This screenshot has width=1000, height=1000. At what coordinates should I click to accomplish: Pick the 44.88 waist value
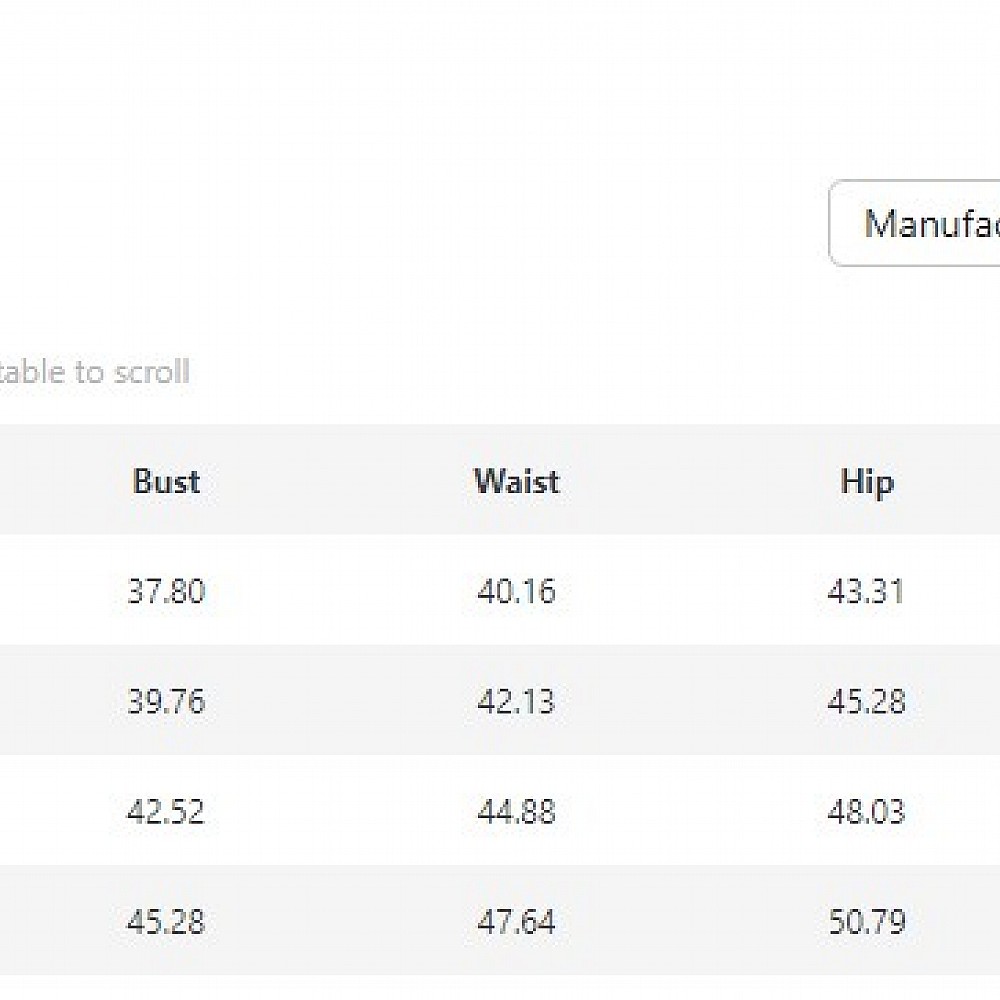tap(516, 811)
